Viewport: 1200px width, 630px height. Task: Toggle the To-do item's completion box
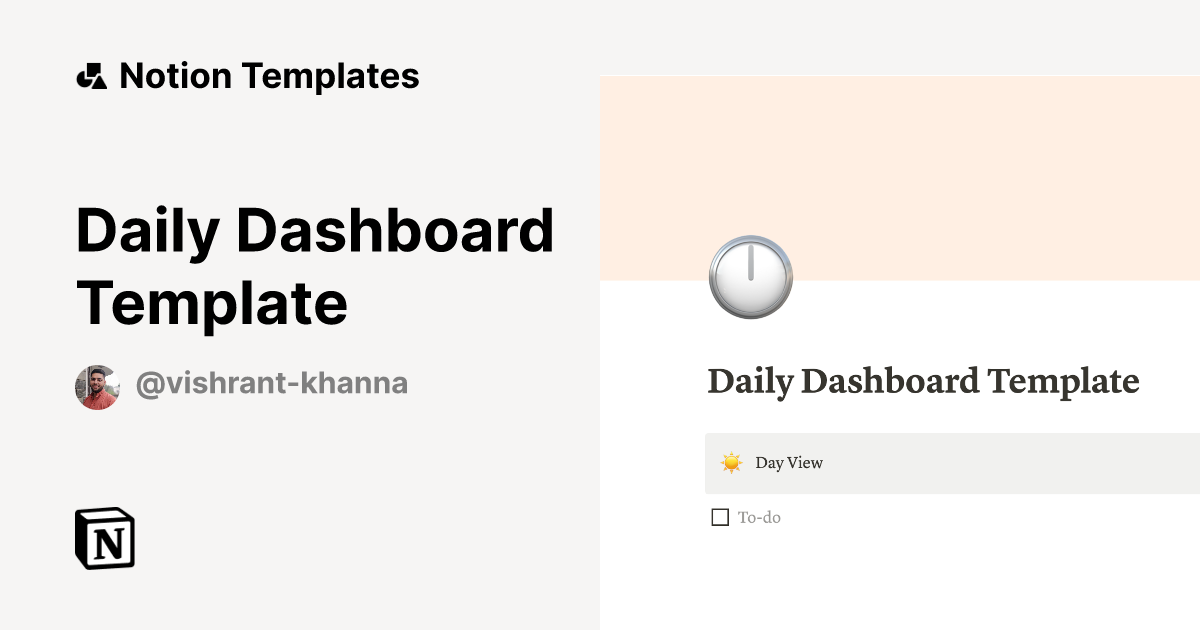tap(718, 517)
